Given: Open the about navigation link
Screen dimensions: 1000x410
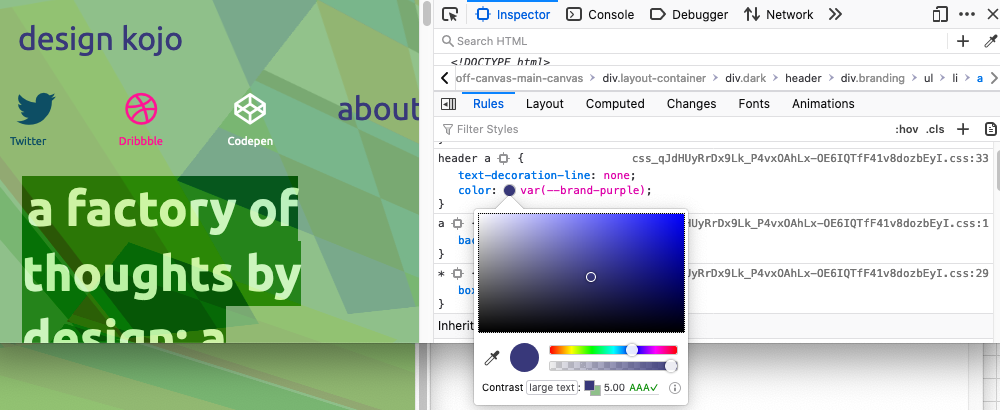Looking at the screenshot, I should [378, 110].
